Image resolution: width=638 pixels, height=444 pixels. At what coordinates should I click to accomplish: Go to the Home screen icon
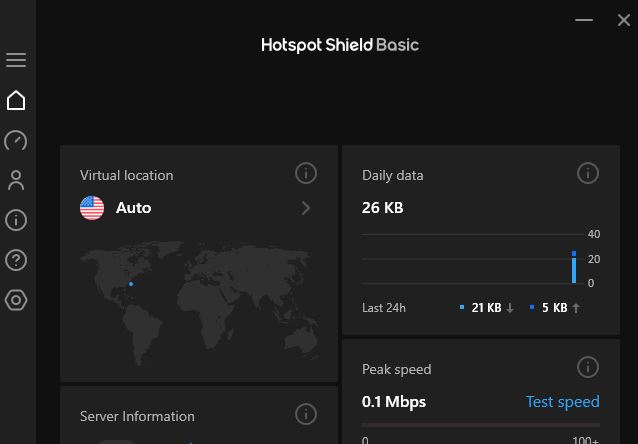pos(16,100)
